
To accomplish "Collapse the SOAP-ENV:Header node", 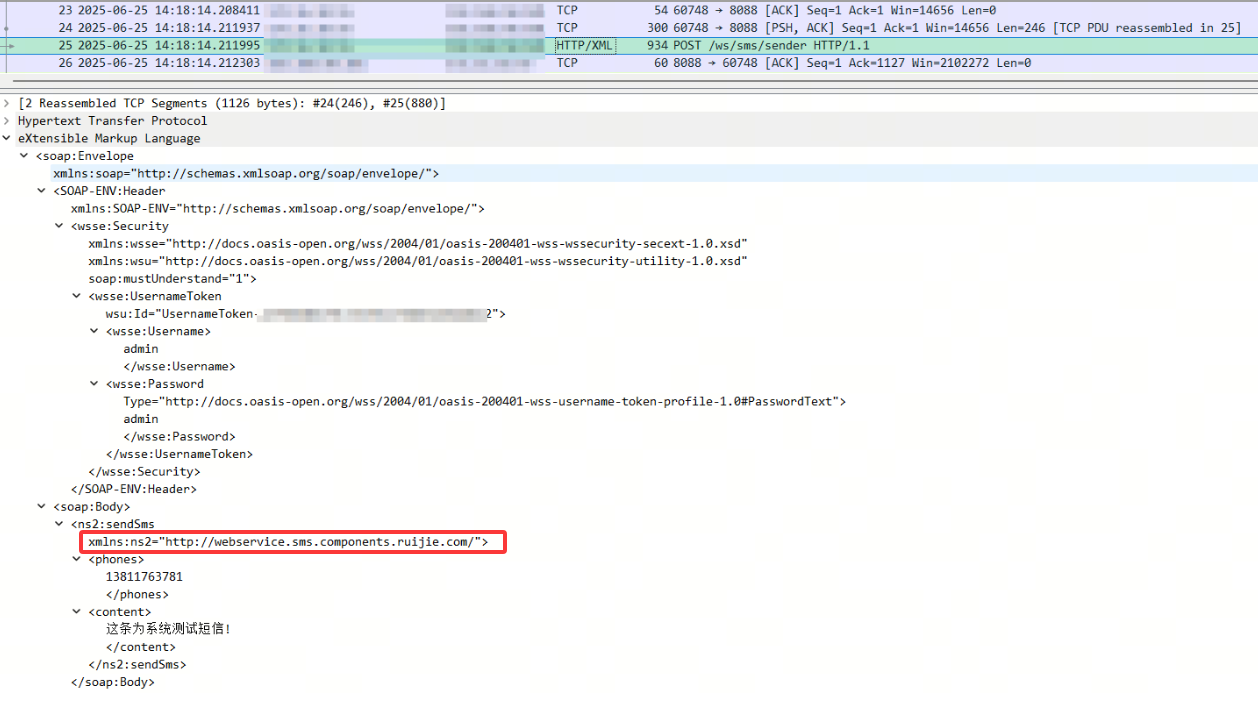I will click(x=42, y=191).
